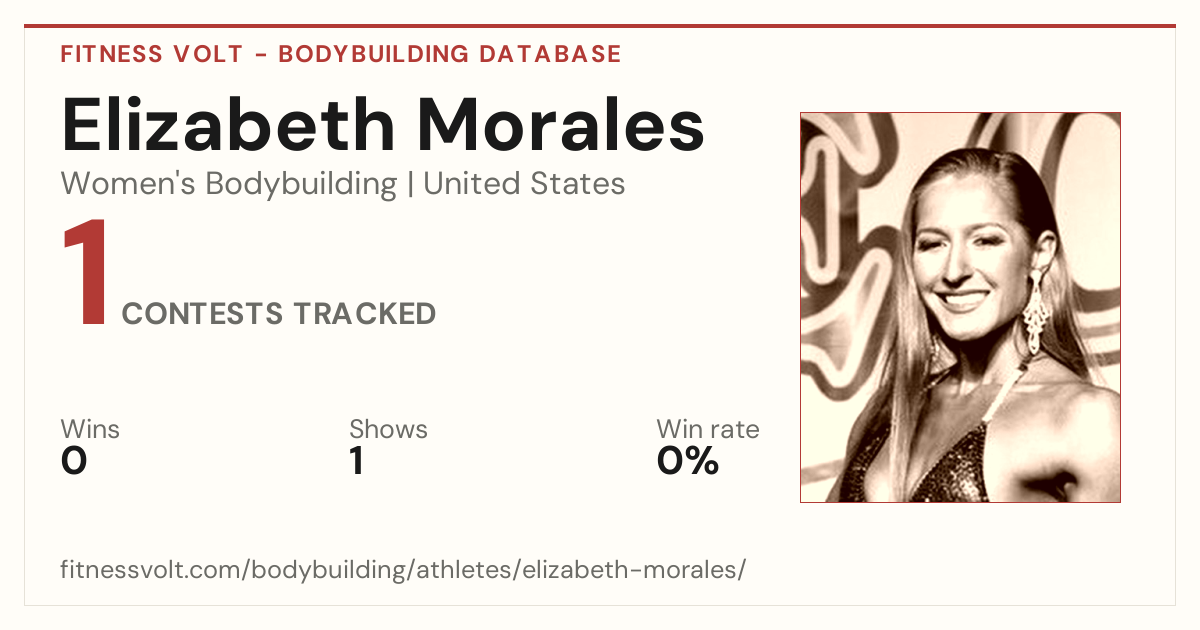Click the pipe separator before United States

coord(410,185)
